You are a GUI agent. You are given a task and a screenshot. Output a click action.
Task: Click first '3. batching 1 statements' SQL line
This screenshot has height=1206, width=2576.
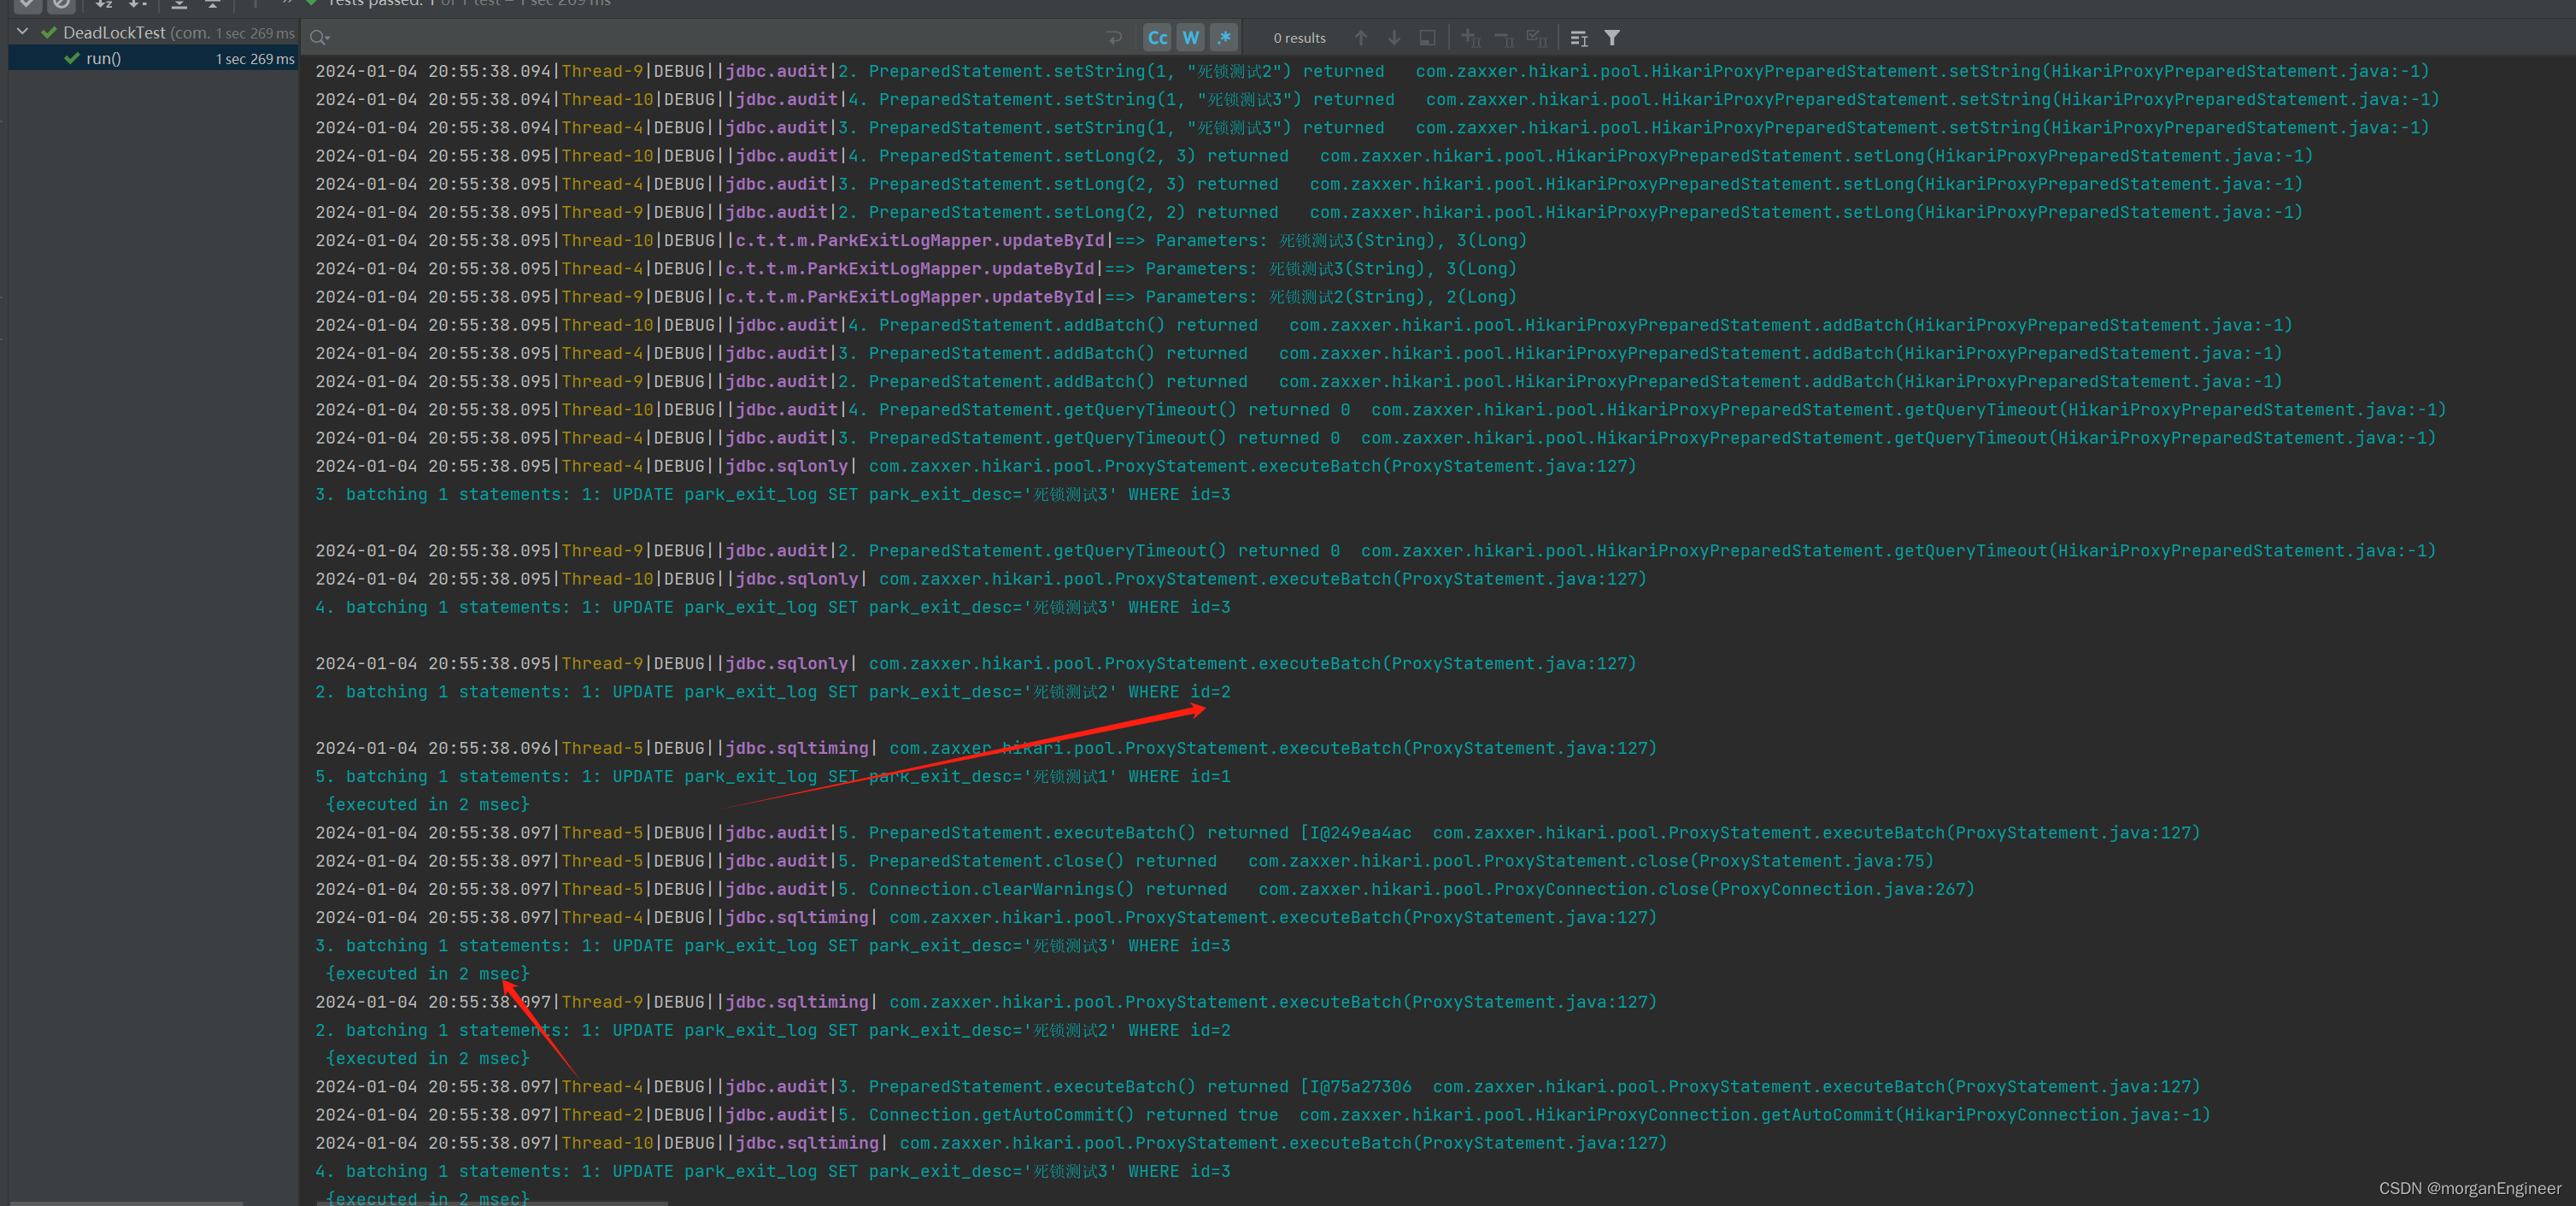click(x=773, y=494)
